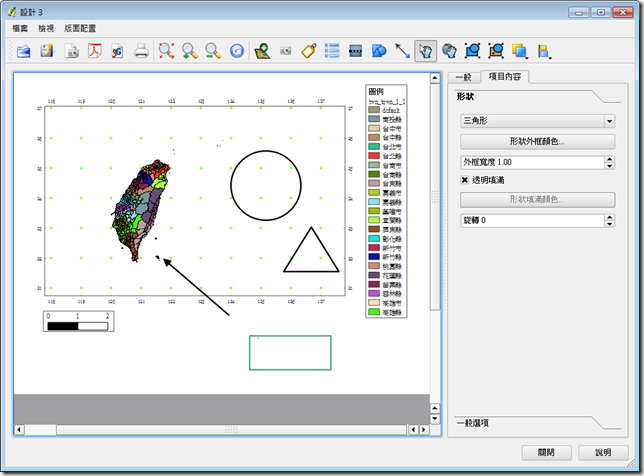The height and width of the screenshot is (476, 644).
Task: Click the vertical scrollbar's down arrow
Action: pos(435,419)
